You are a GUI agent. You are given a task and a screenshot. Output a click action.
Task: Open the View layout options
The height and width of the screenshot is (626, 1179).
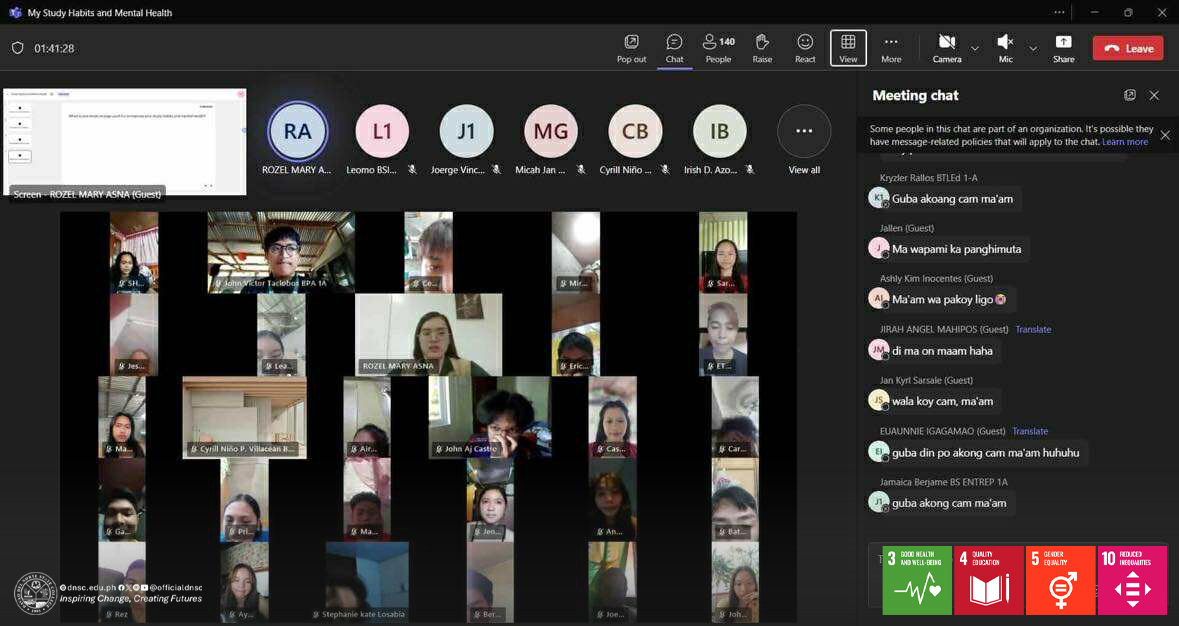[x=848, y=47]
